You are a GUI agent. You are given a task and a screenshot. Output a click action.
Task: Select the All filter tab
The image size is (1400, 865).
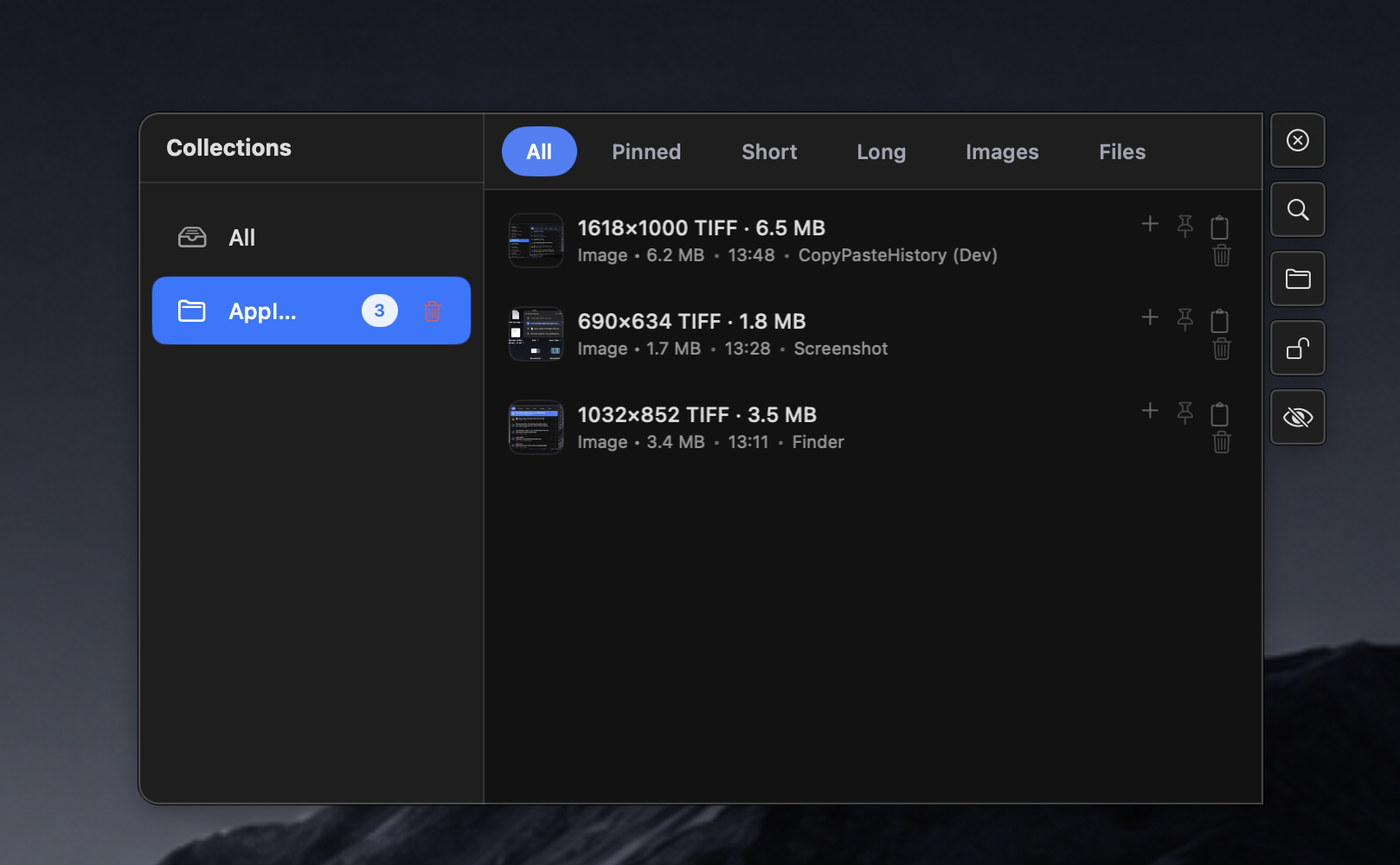(x=539, y=152)
